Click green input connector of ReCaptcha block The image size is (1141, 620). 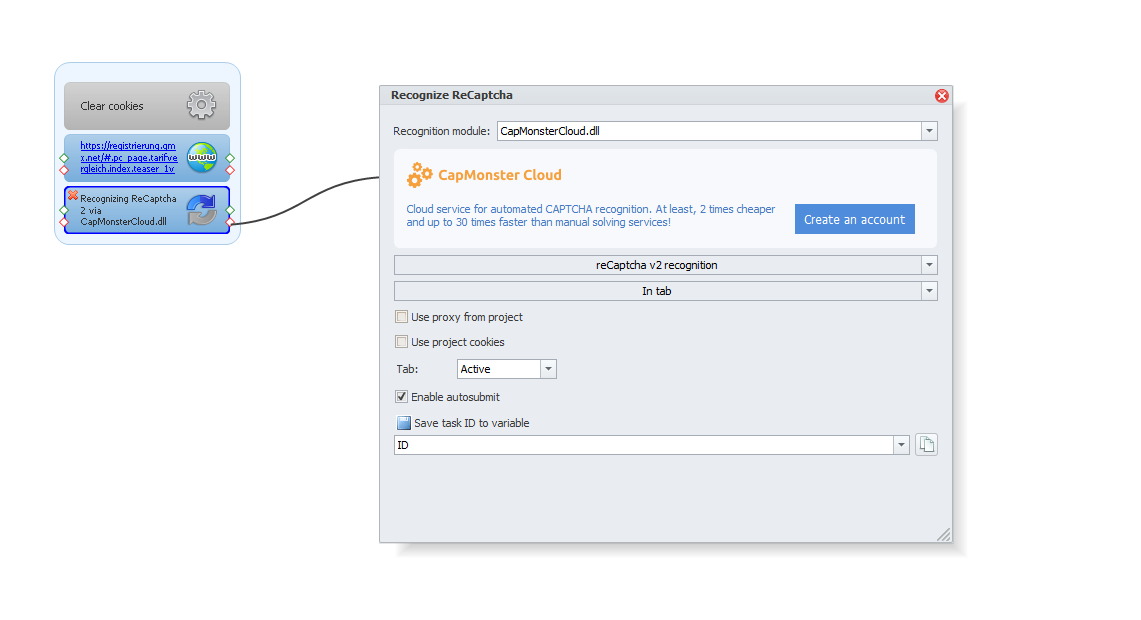pyautogui.click(x=64, y=210)
